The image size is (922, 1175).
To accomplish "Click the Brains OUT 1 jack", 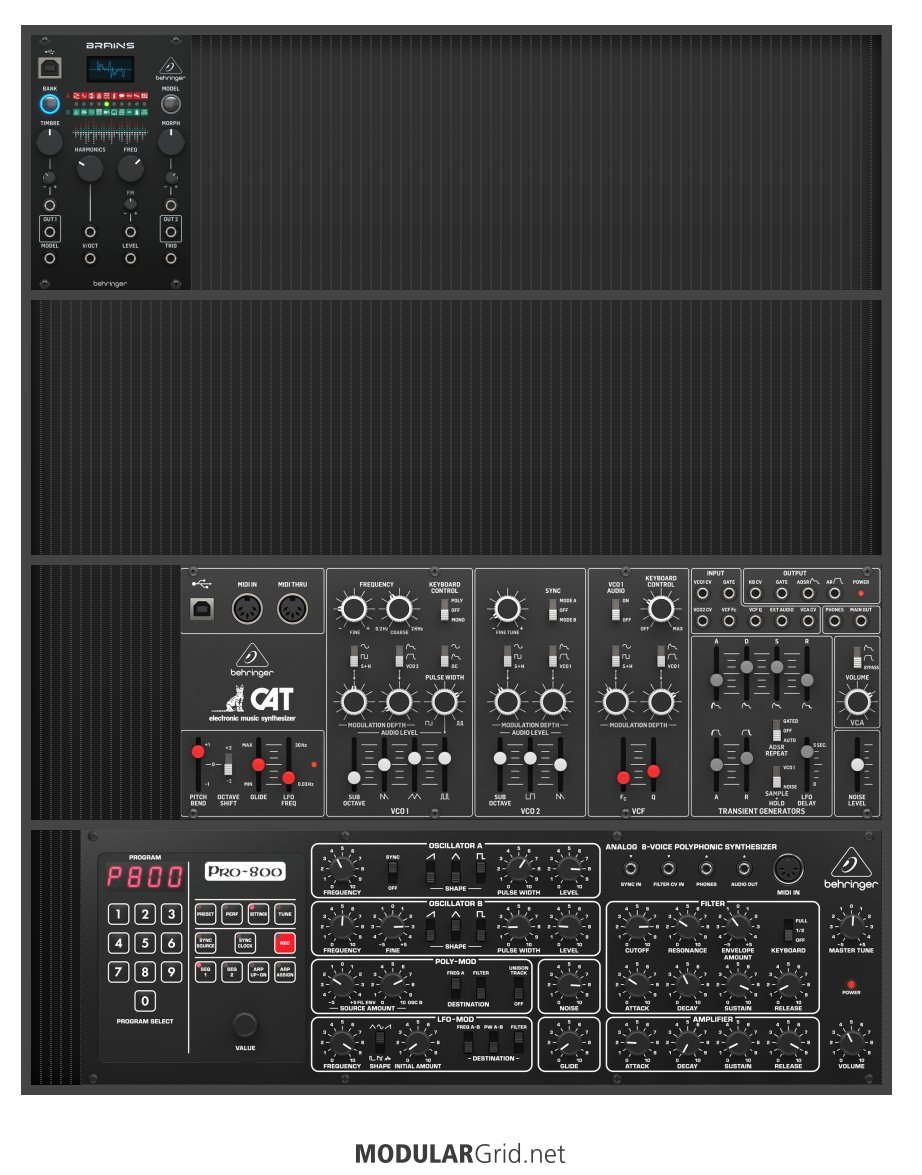I will coord(49,232).
